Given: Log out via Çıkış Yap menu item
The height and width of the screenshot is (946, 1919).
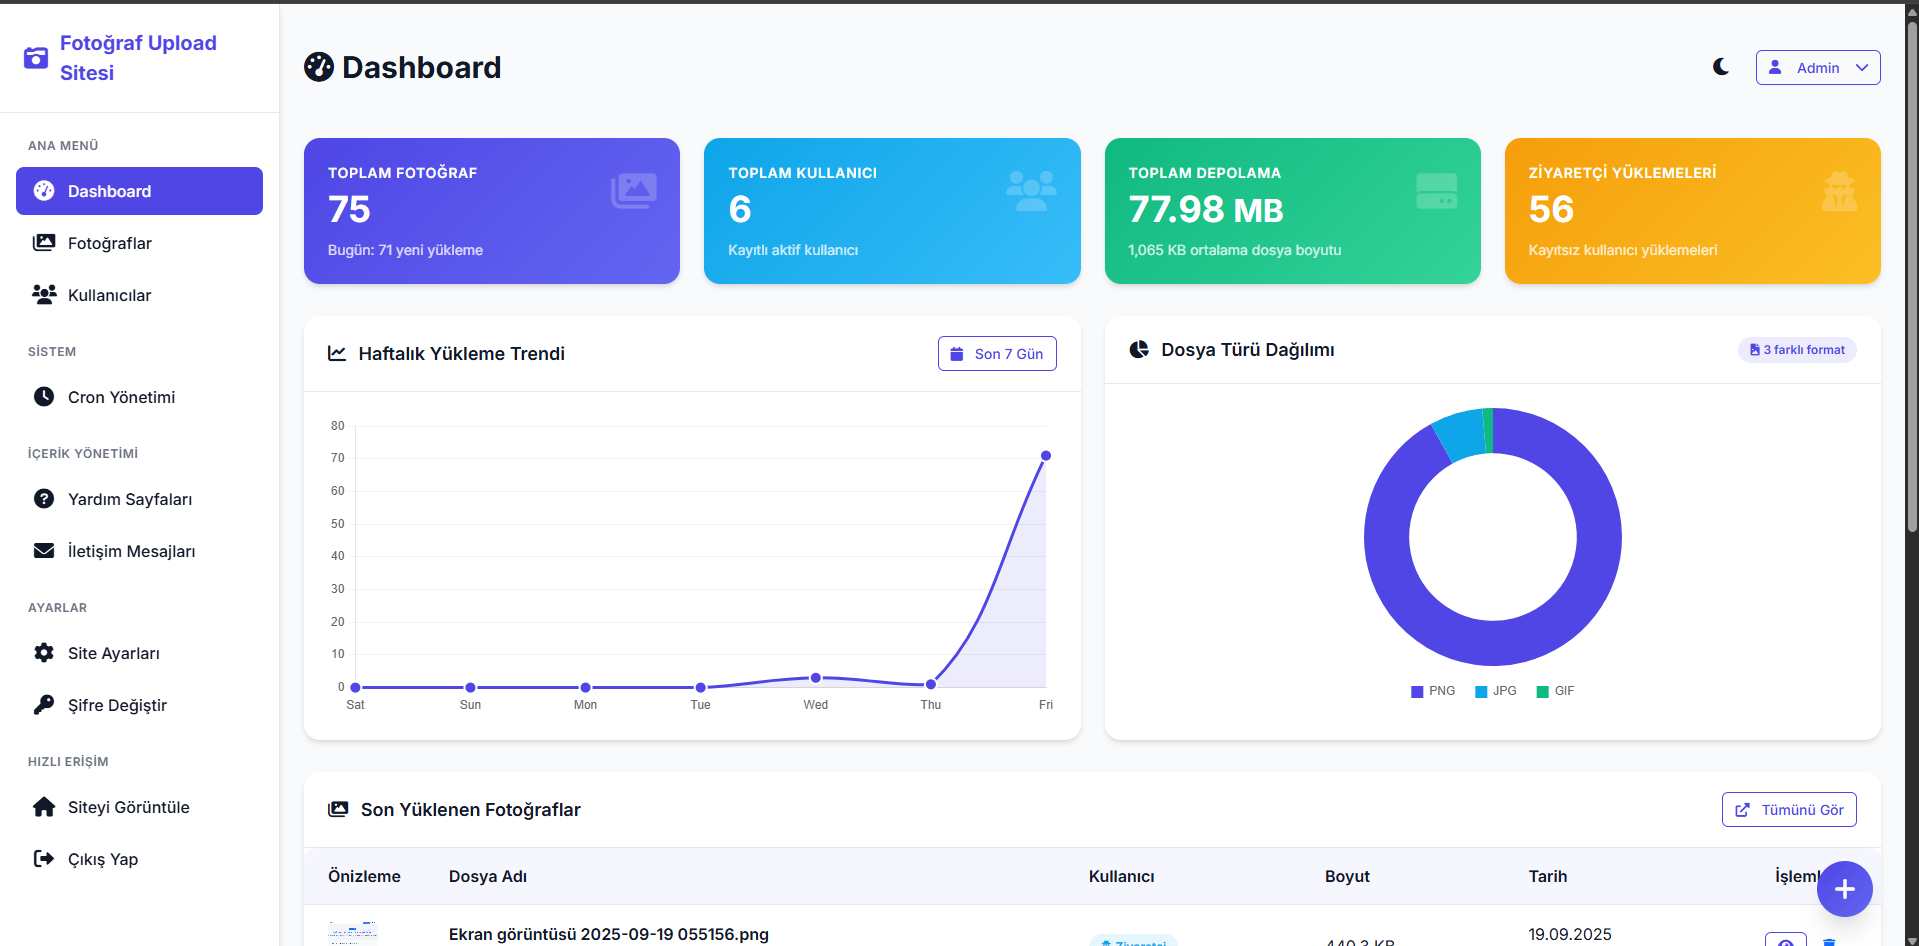Looking at the screenshot, I should click(x=102, y=859).
